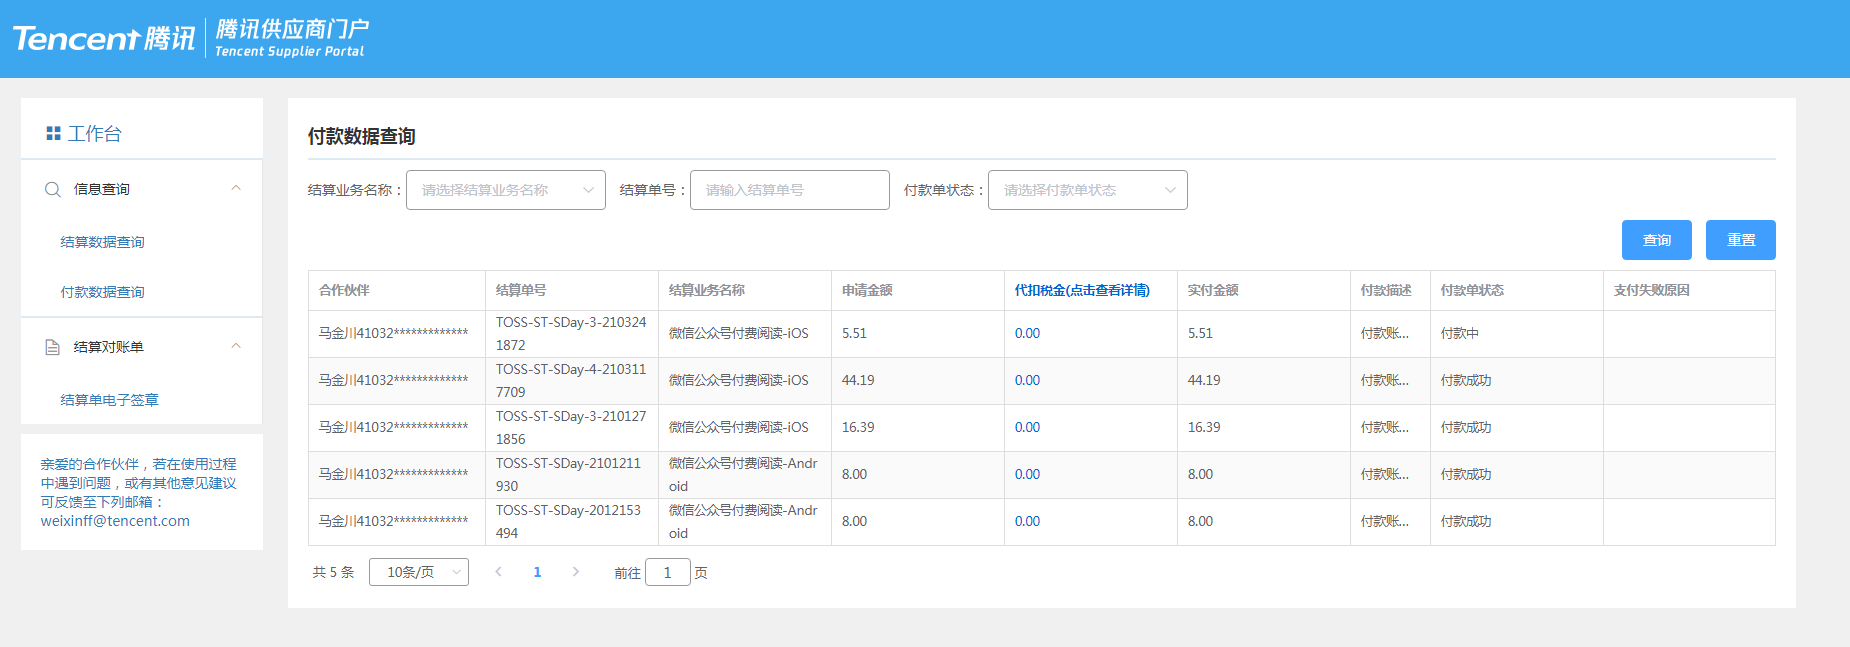This screenshot has width=1850, height=647.
Task: Click 共 5 条 total count text
Action: (x=333, y=572)
